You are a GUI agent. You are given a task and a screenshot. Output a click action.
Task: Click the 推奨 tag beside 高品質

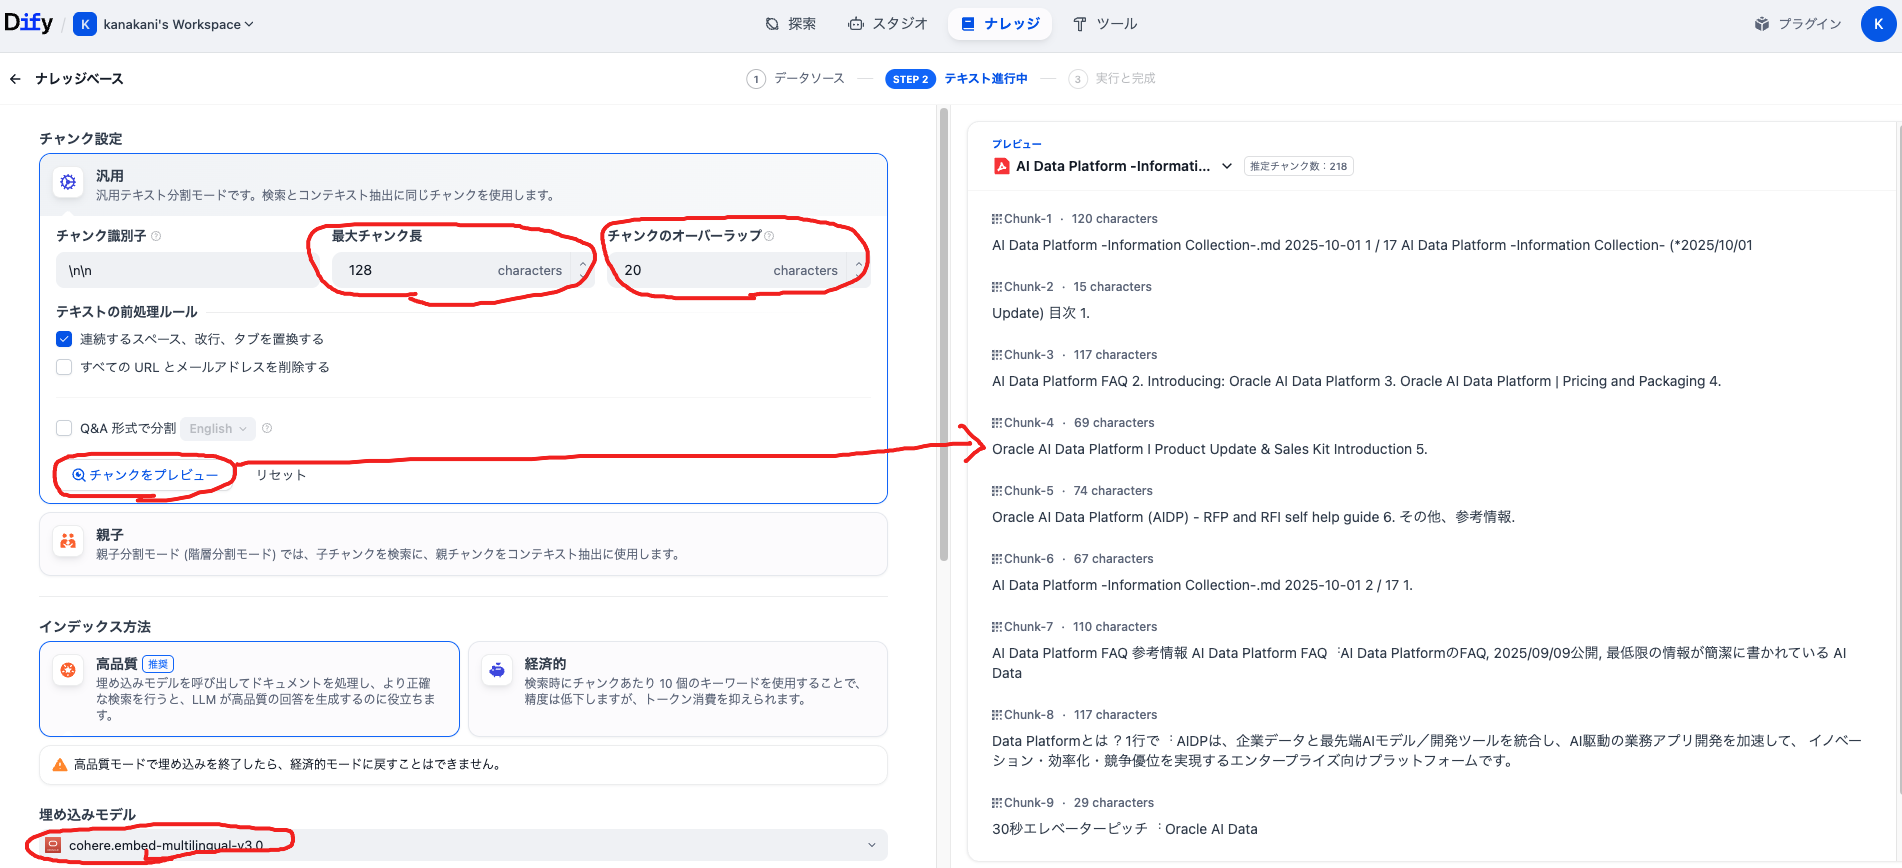coord(159,664)
